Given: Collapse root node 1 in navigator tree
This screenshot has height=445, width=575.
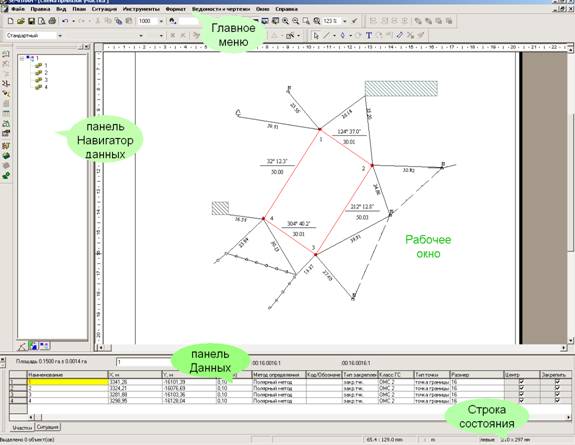Looking at the screenshot, I should pyautogui.click(x=22, y=58).
